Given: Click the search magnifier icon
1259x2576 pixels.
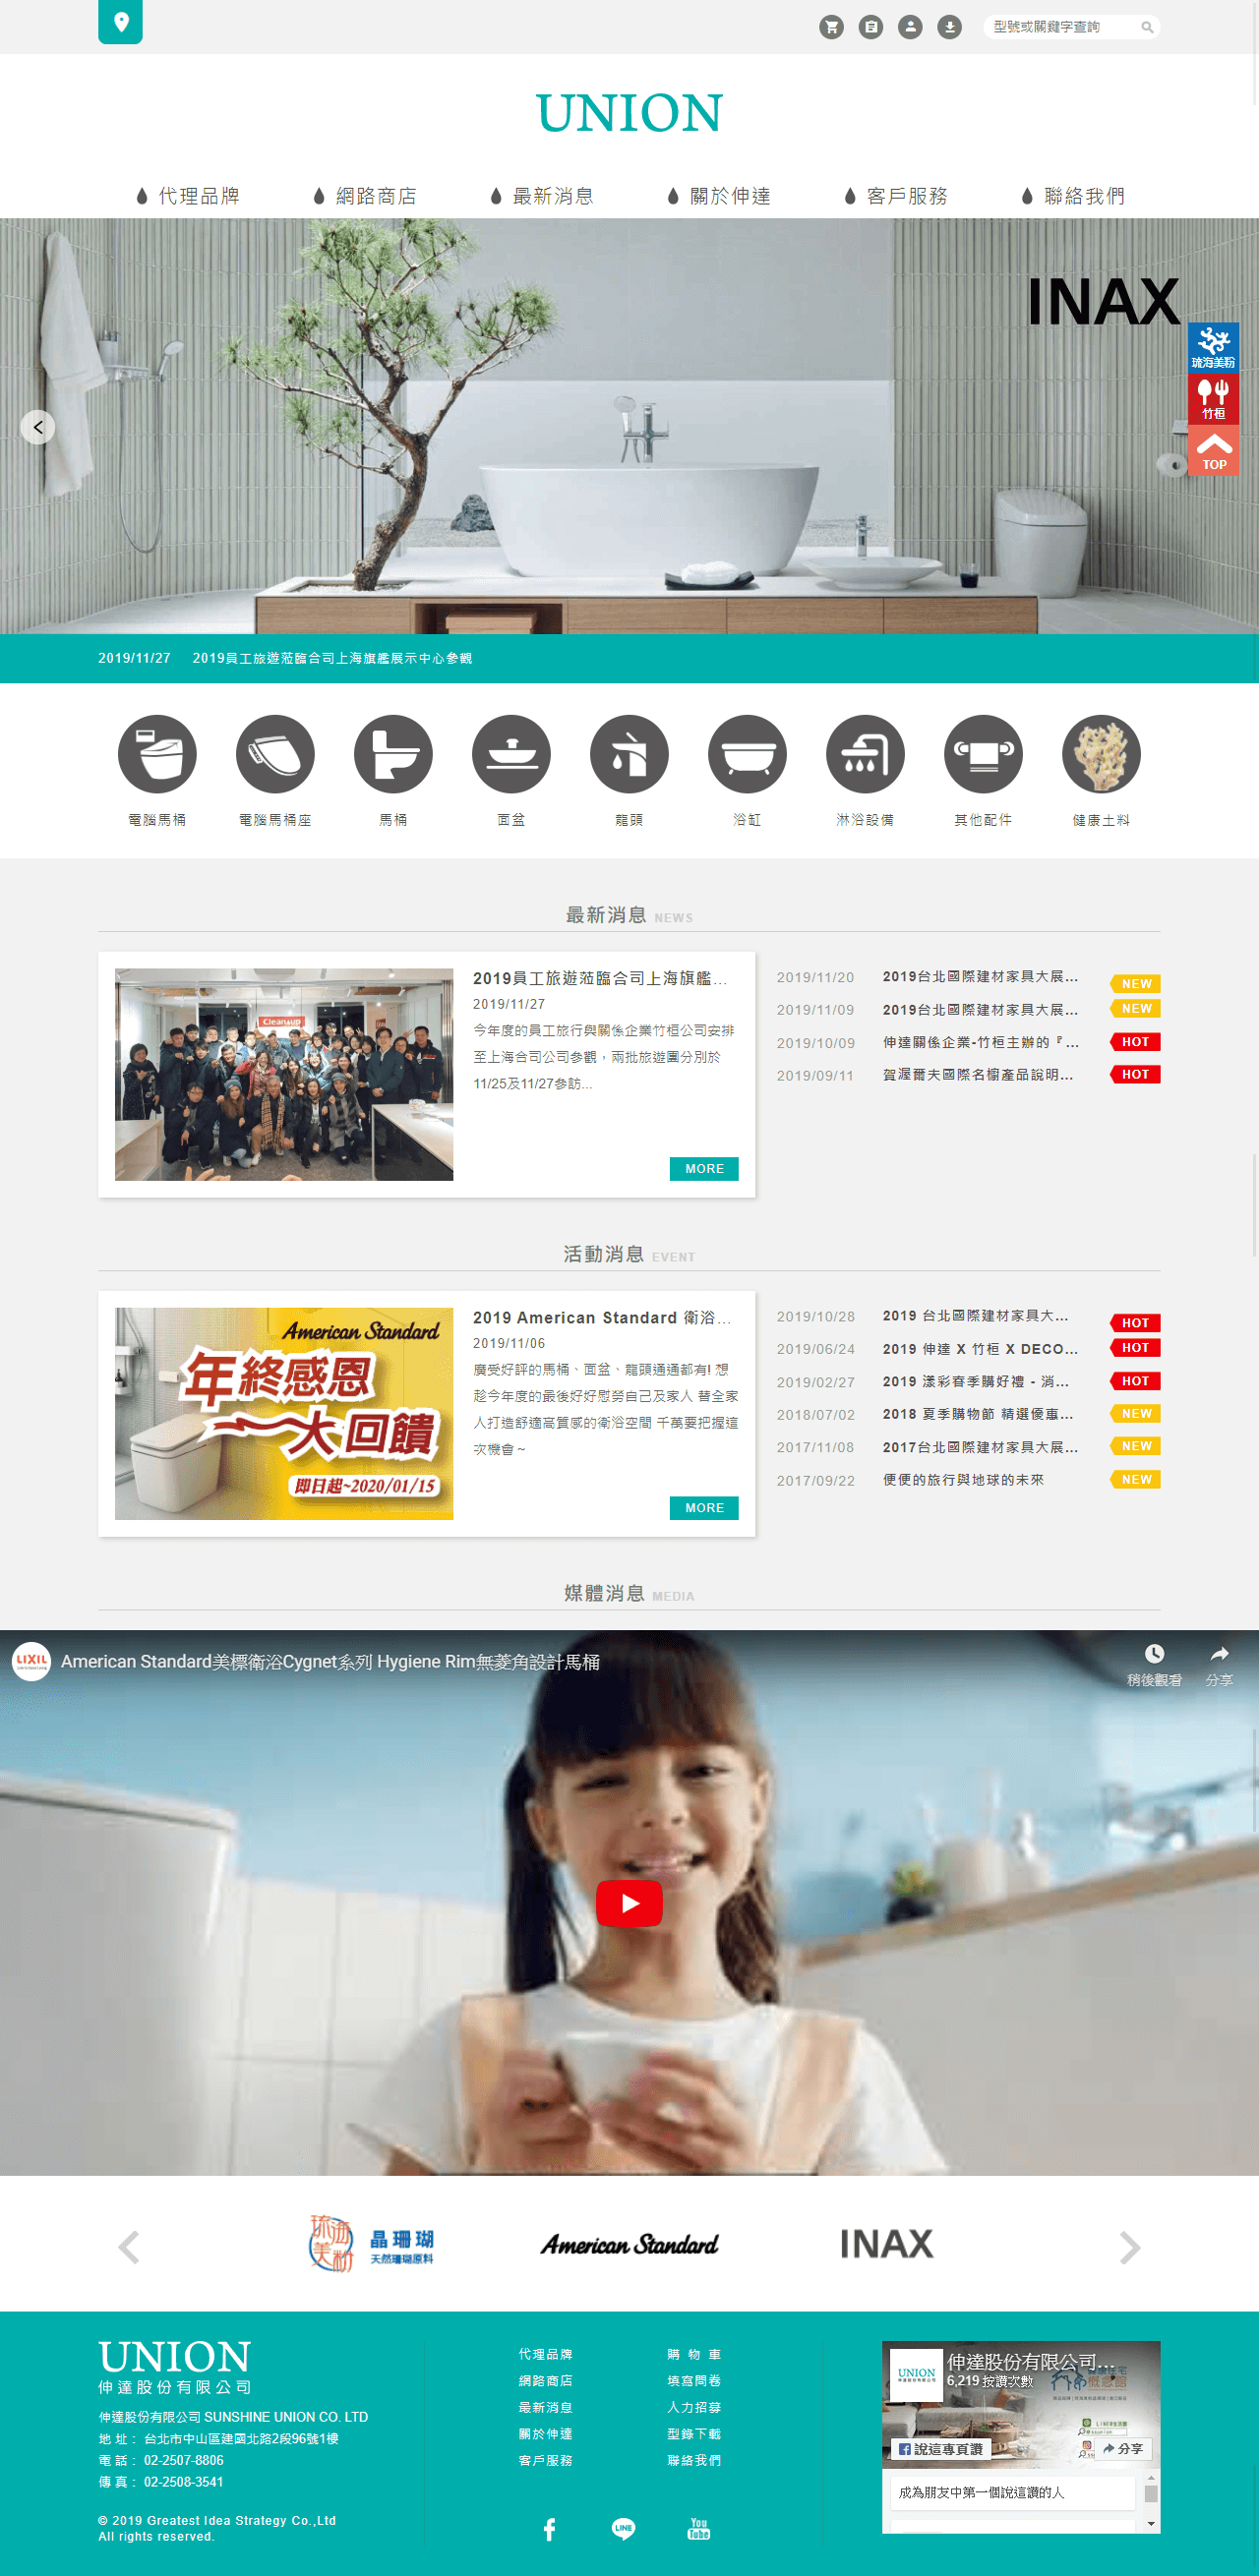Looking at the screenshot, I should (x=1147, y=27).
